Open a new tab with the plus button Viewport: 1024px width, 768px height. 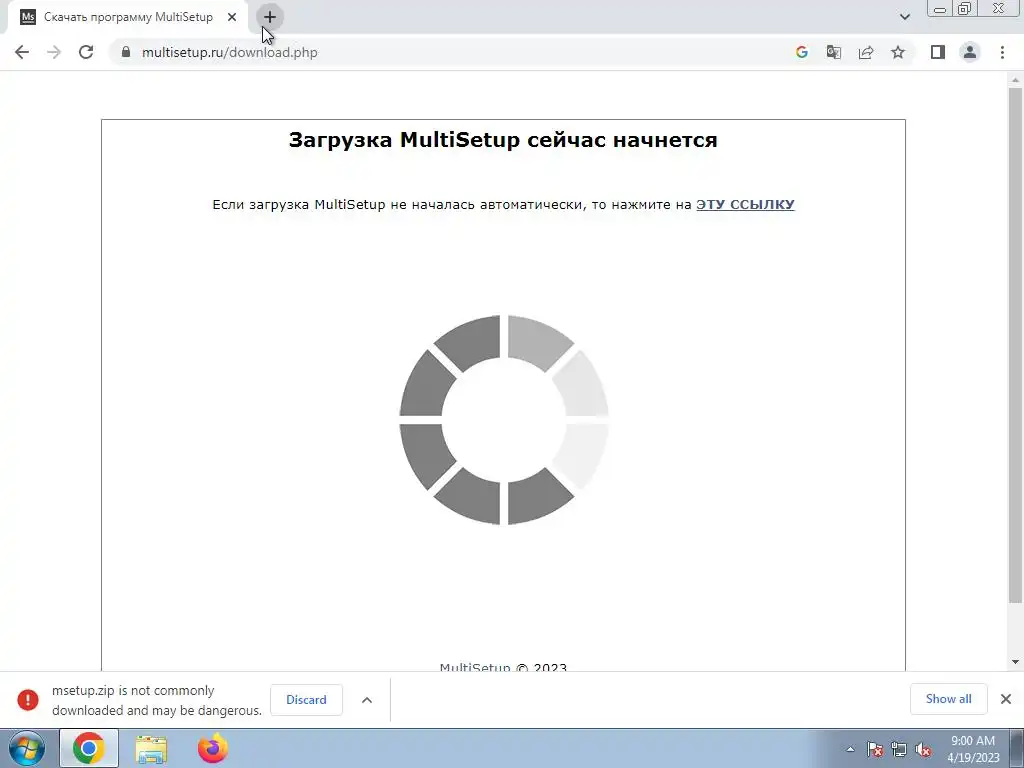coord(270,17)
